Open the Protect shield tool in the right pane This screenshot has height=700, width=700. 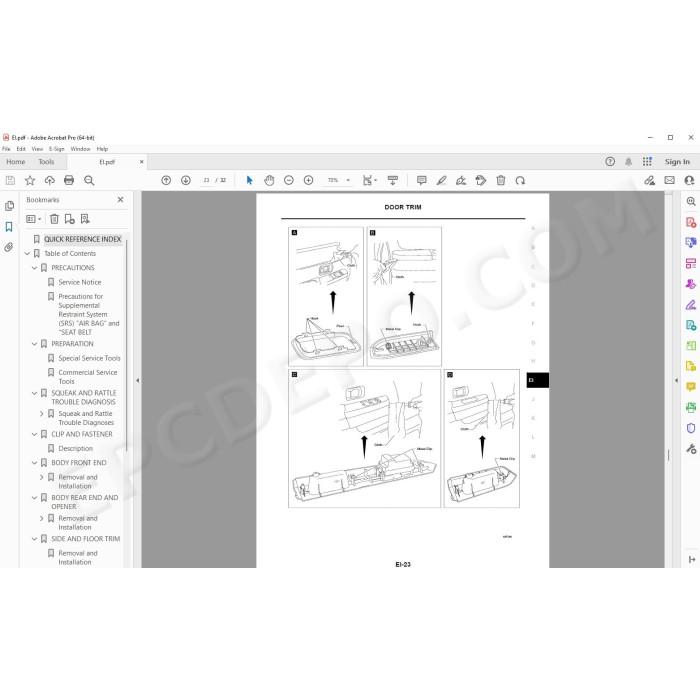(x=691, y=428)
